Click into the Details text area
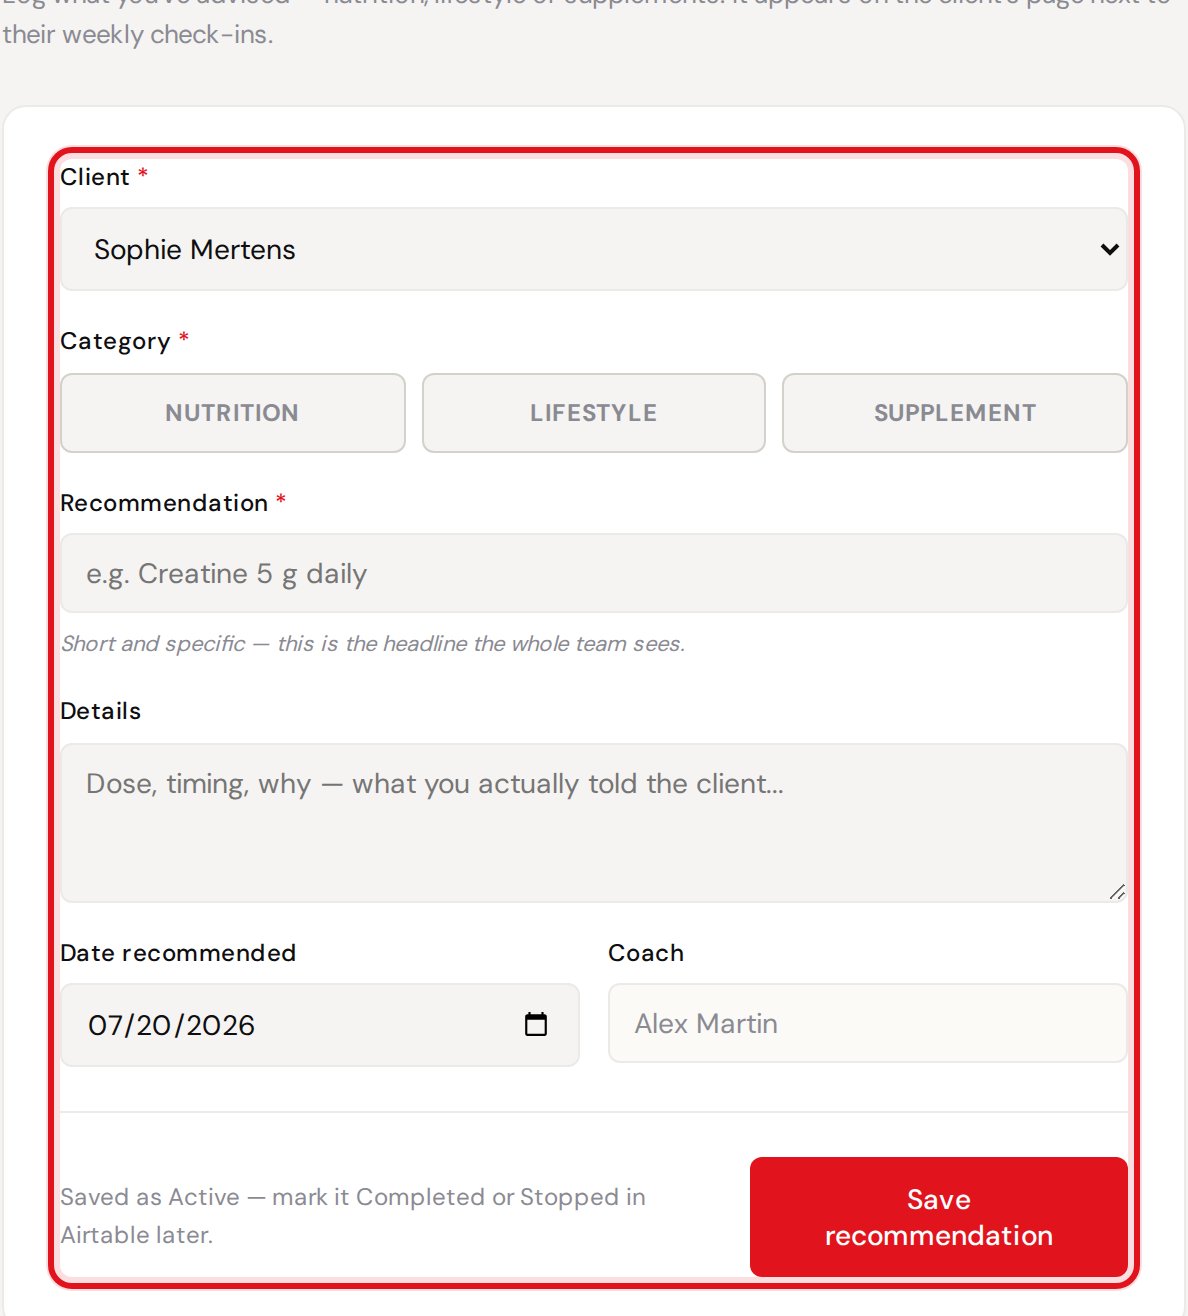The width and height of the screenshot is (1188, 1316). tap(593, 823)
